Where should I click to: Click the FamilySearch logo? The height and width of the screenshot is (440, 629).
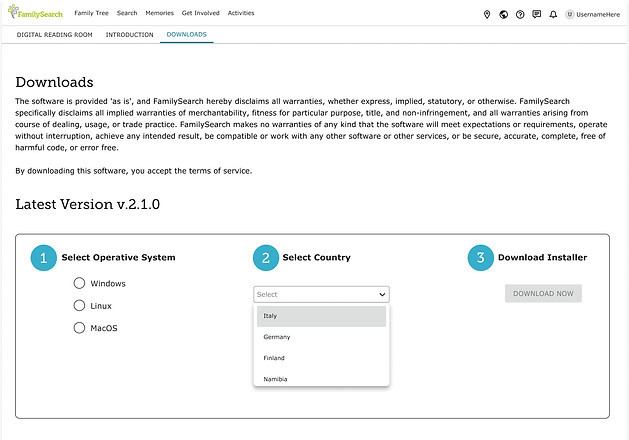(35, 12)
